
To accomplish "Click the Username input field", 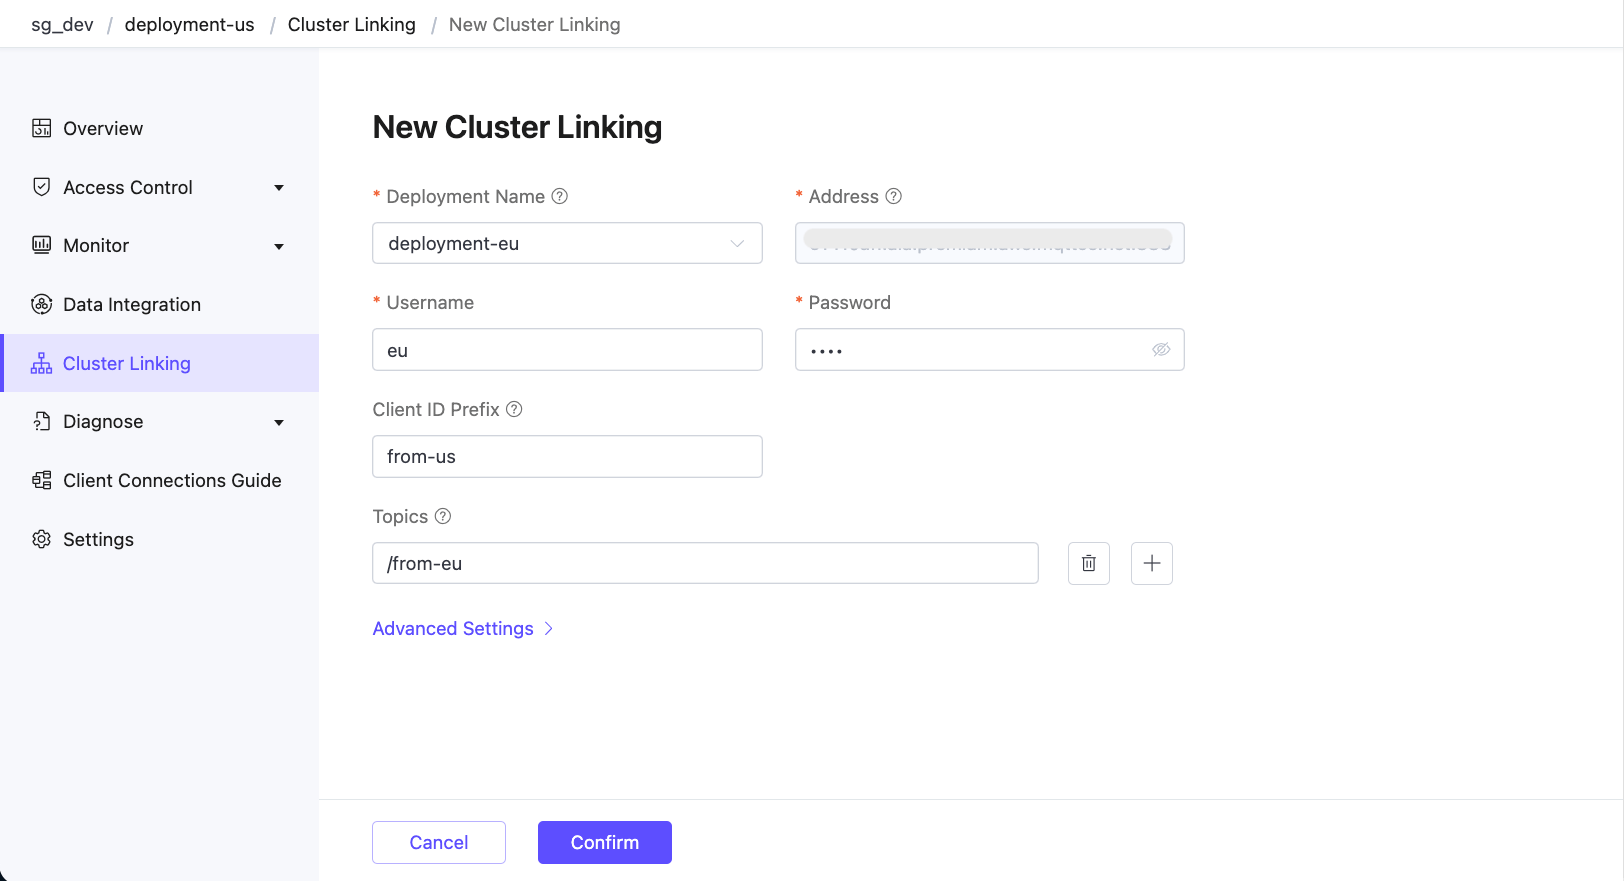I will [567, 349].
